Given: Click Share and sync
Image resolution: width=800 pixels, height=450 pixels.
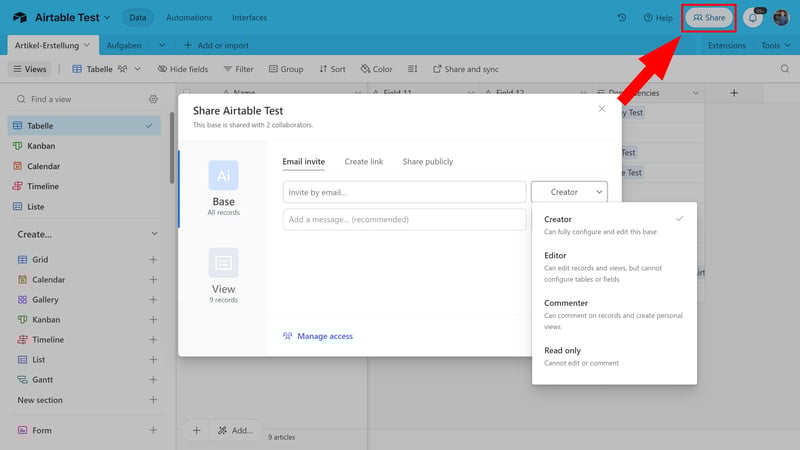Looking at the screenshot, I should 466,69.
